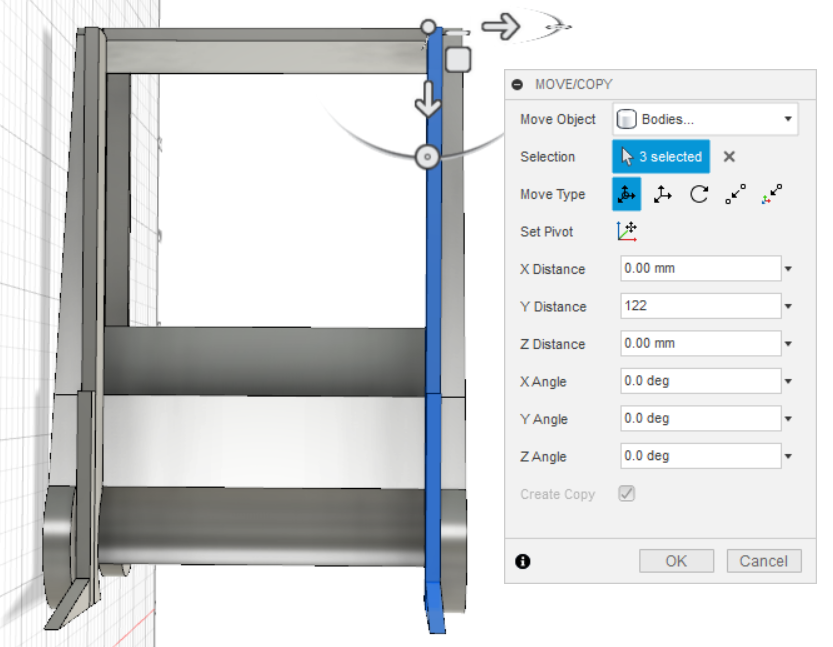
Task: Expand the X Distance dropdown arrow
Action: pos(788,269)
